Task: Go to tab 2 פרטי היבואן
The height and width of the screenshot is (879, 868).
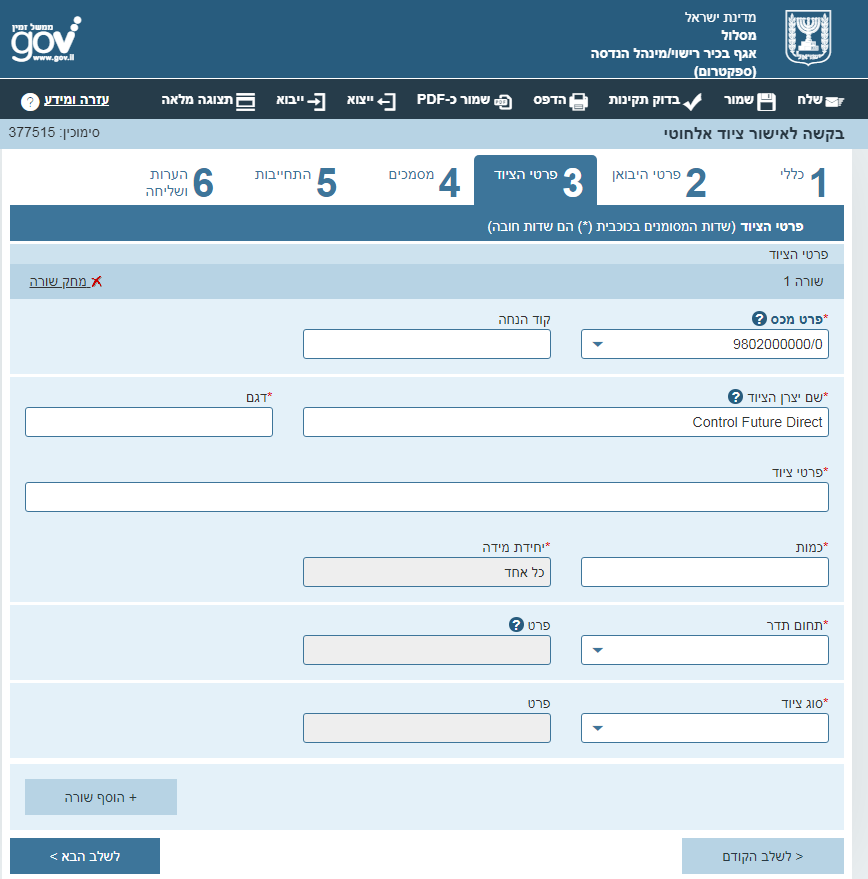Action: 659,182
